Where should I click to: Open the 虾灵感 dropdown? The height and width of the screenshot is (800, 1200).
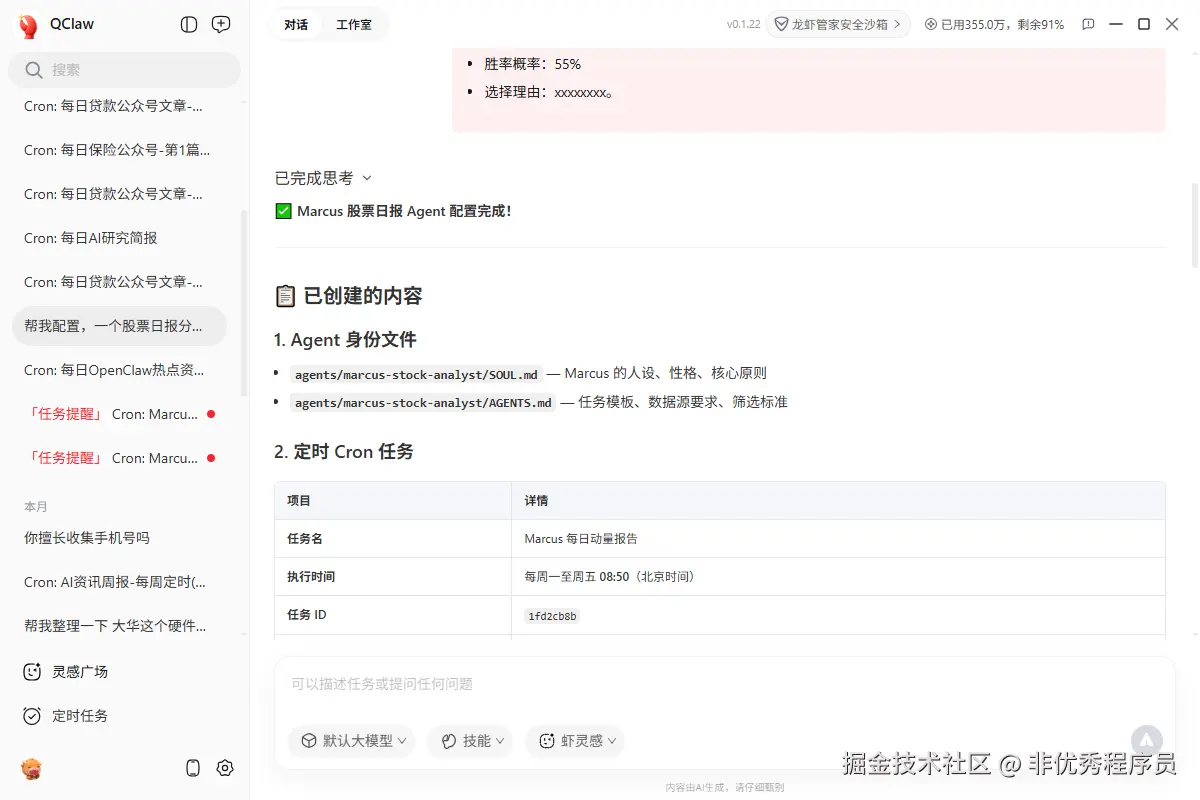575,741
